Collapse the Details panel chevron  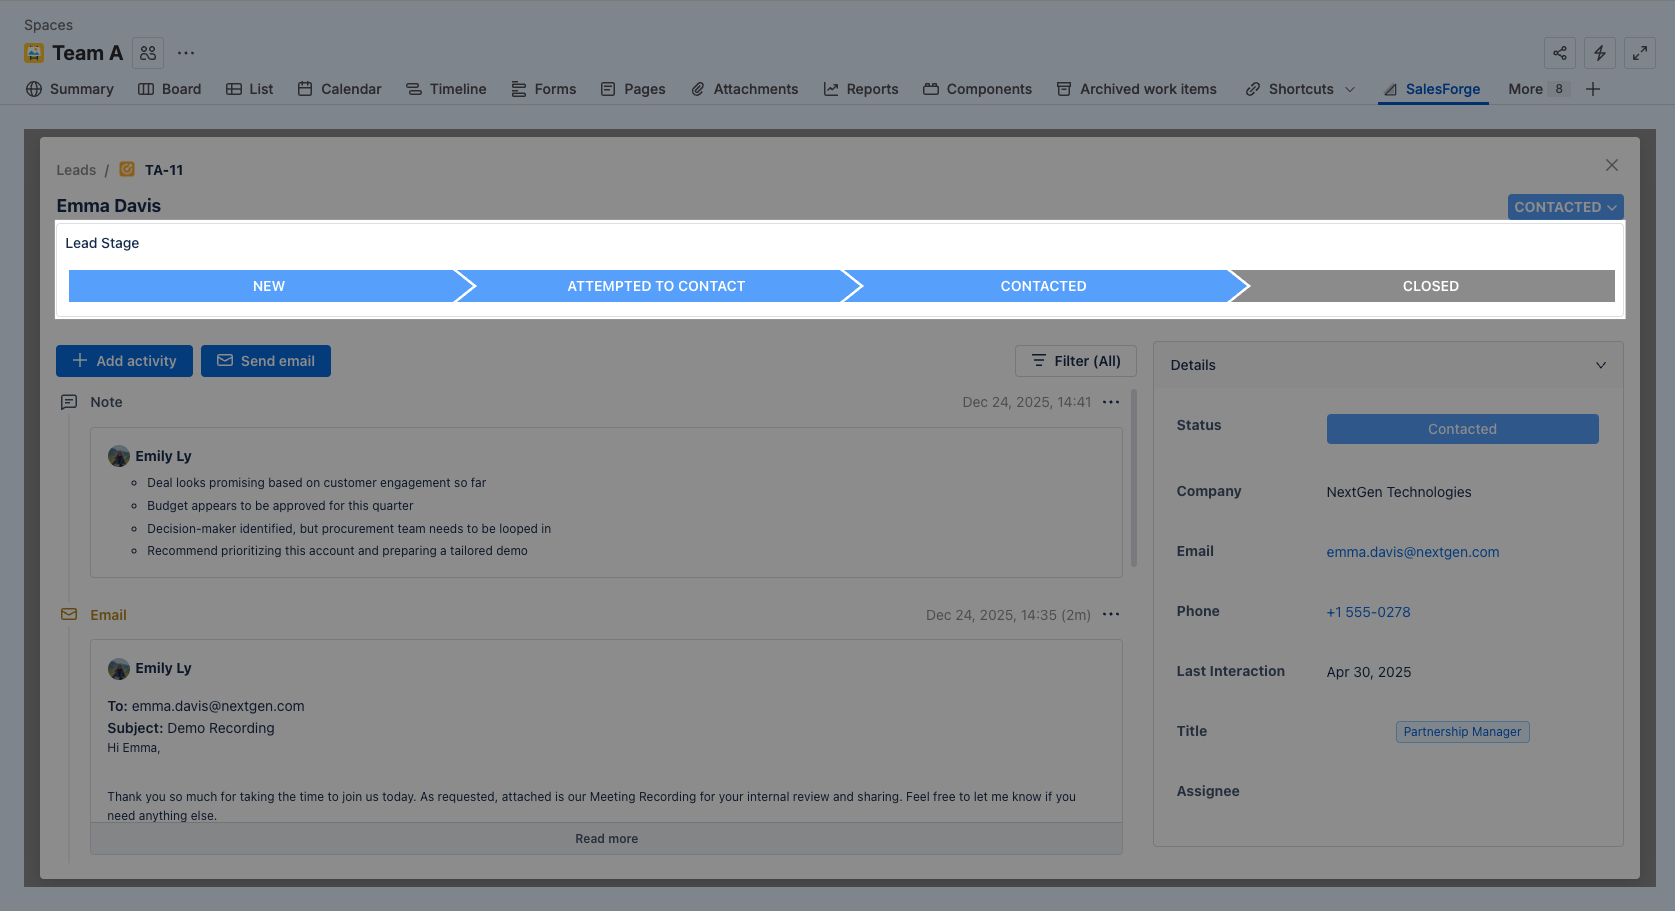[1600, 365]
